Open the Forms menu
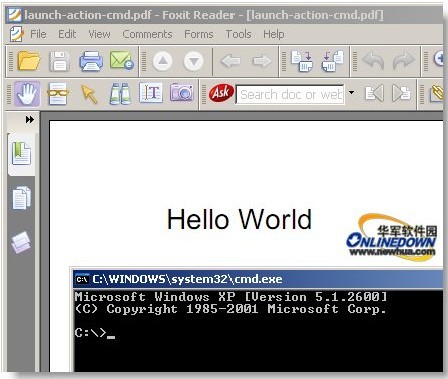The width and height of the screenshot is (448, 379). pyautogui.click(x=199, y=34)
